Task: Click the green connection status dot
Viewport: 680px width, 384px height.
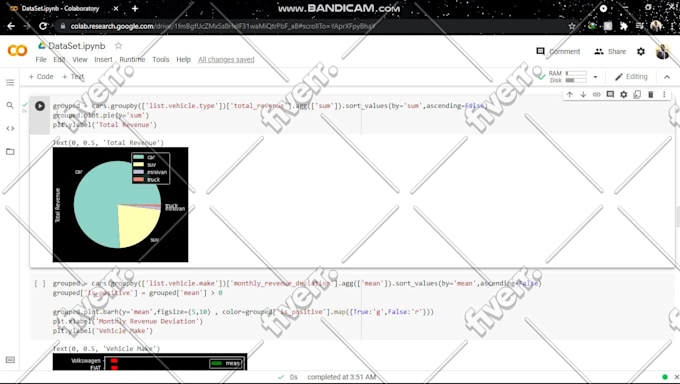Action: pyautogui.click(x=665, y=377)
